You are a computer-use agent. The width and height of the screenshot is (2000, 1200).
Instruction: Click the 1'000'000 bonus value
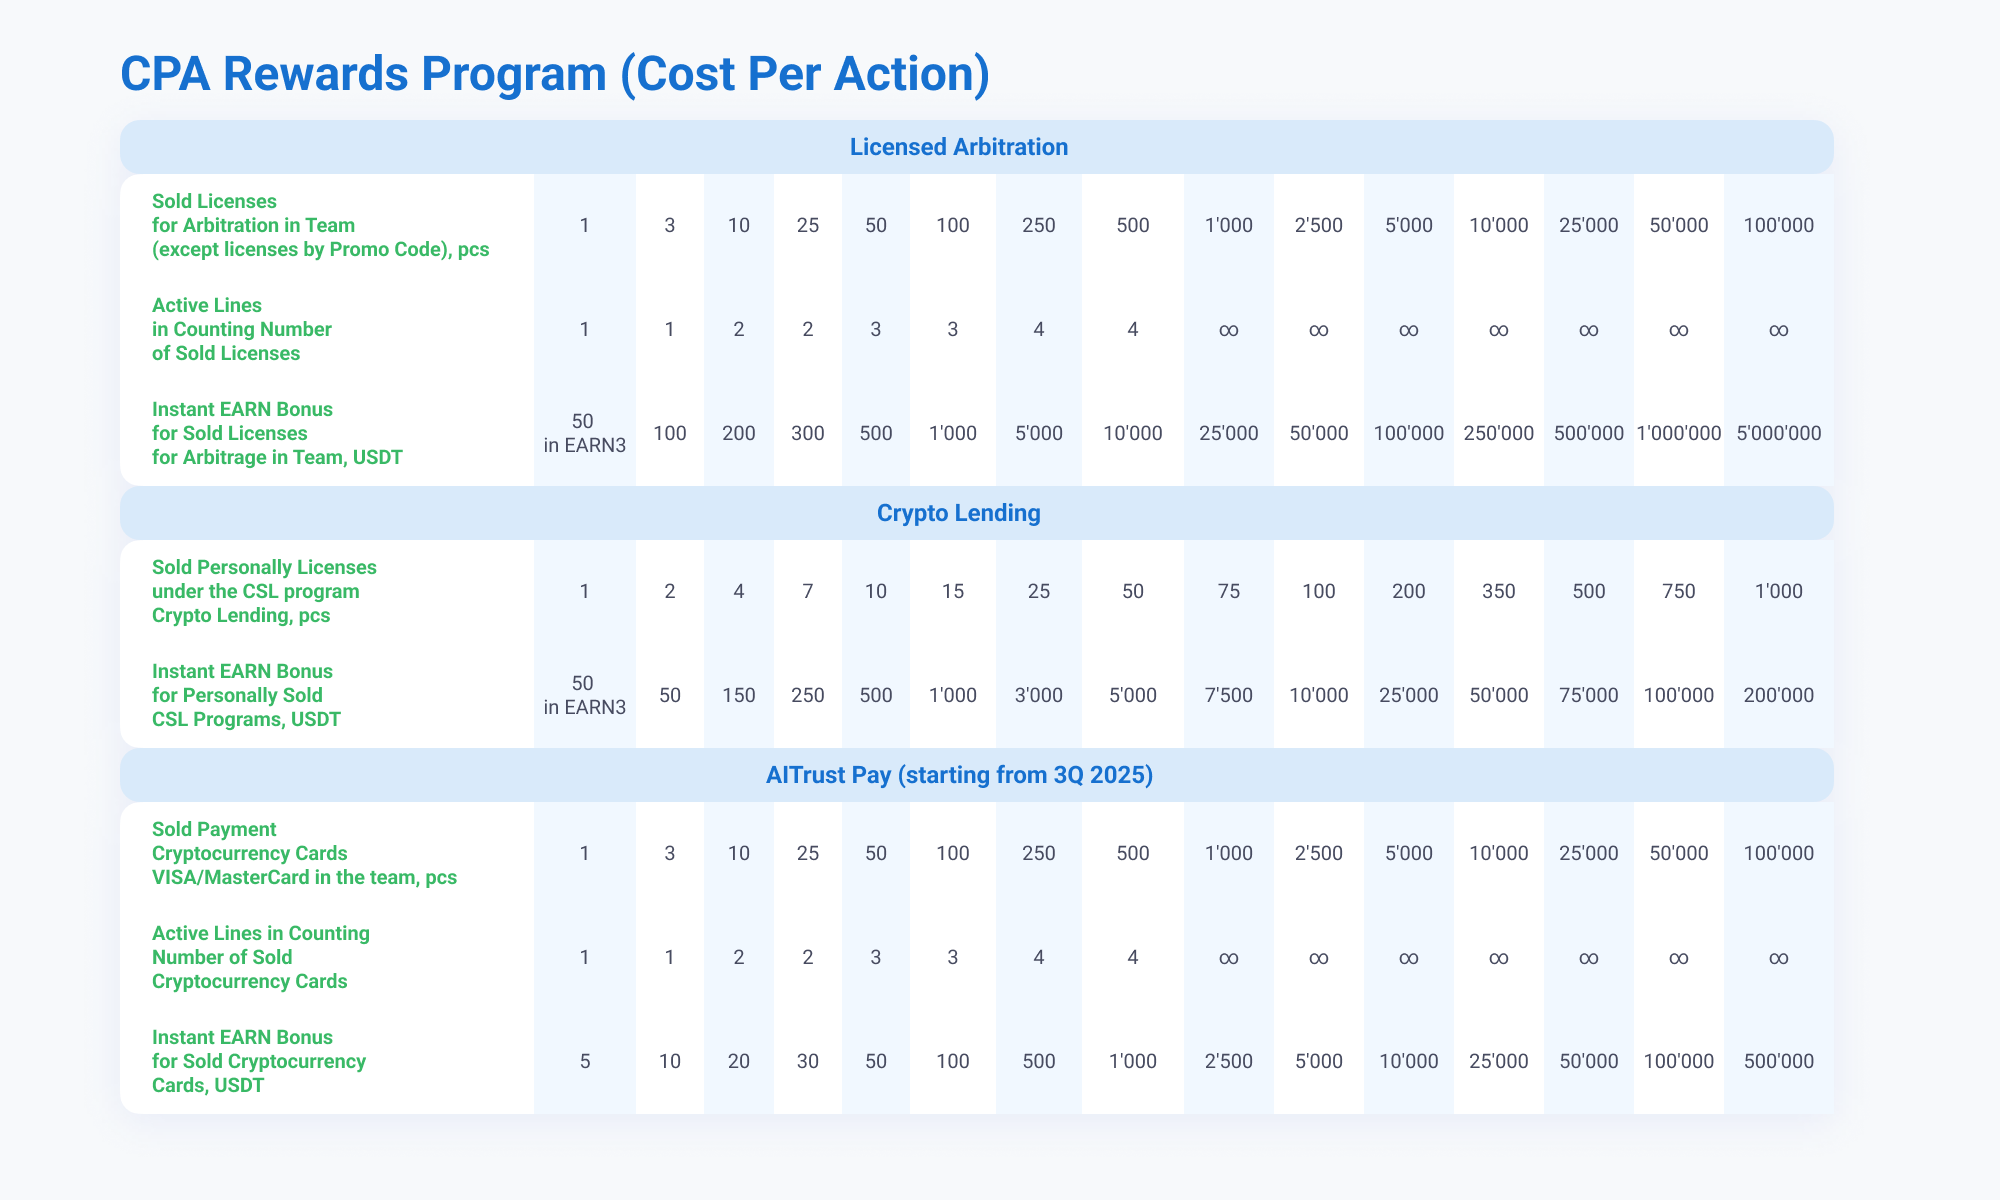tap(1679, 433)
